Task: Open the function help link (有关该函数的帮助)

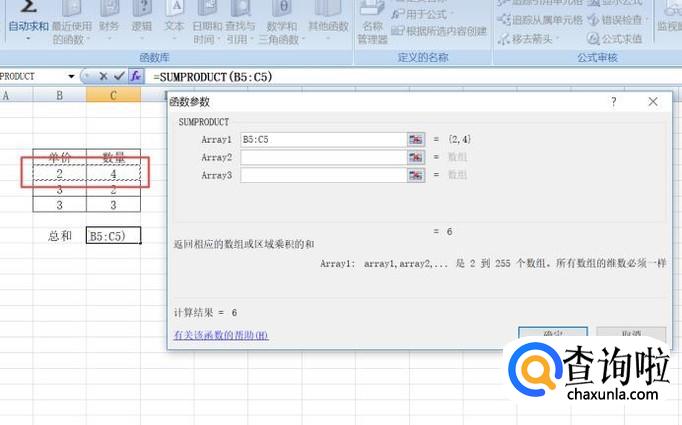Action: [221, 336]
